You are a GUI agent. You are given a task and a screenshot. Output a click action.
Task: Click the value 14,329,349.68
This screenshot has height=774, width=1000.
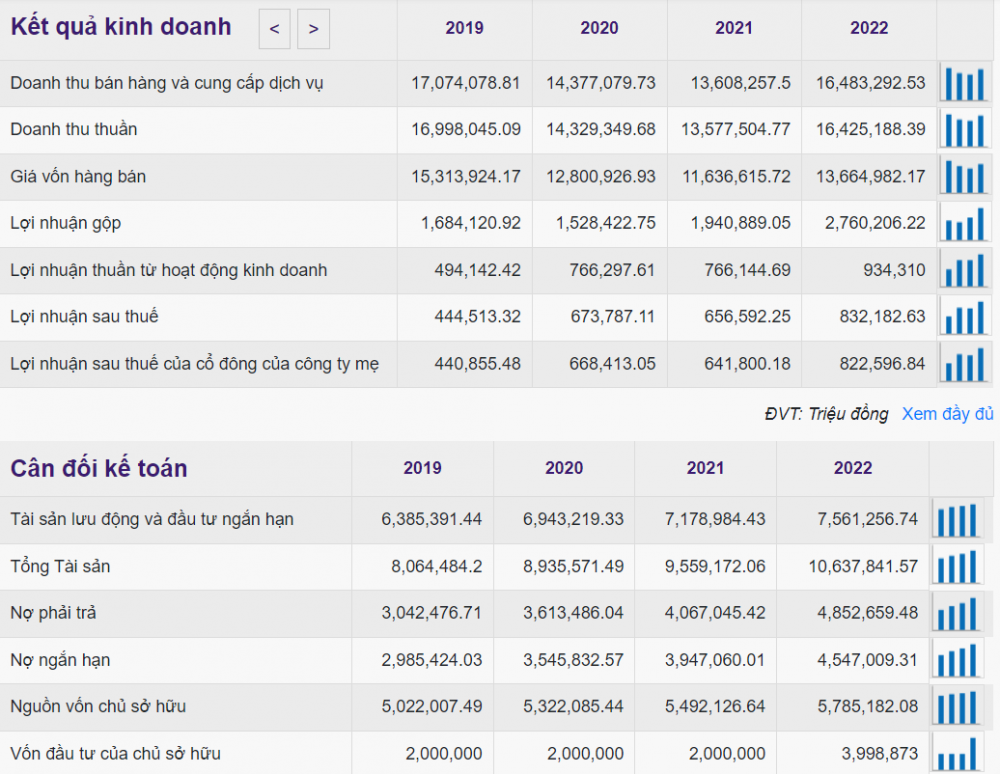[601, 129]
